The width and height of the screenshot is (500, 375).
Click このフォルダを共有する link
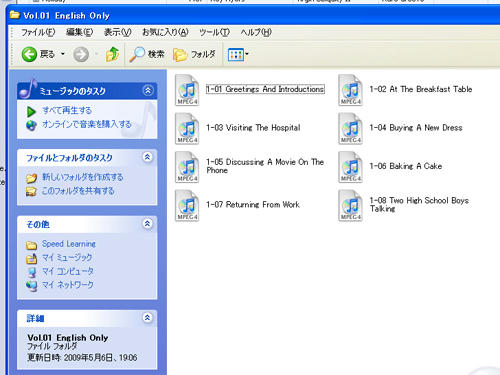(x=78, y=191)
